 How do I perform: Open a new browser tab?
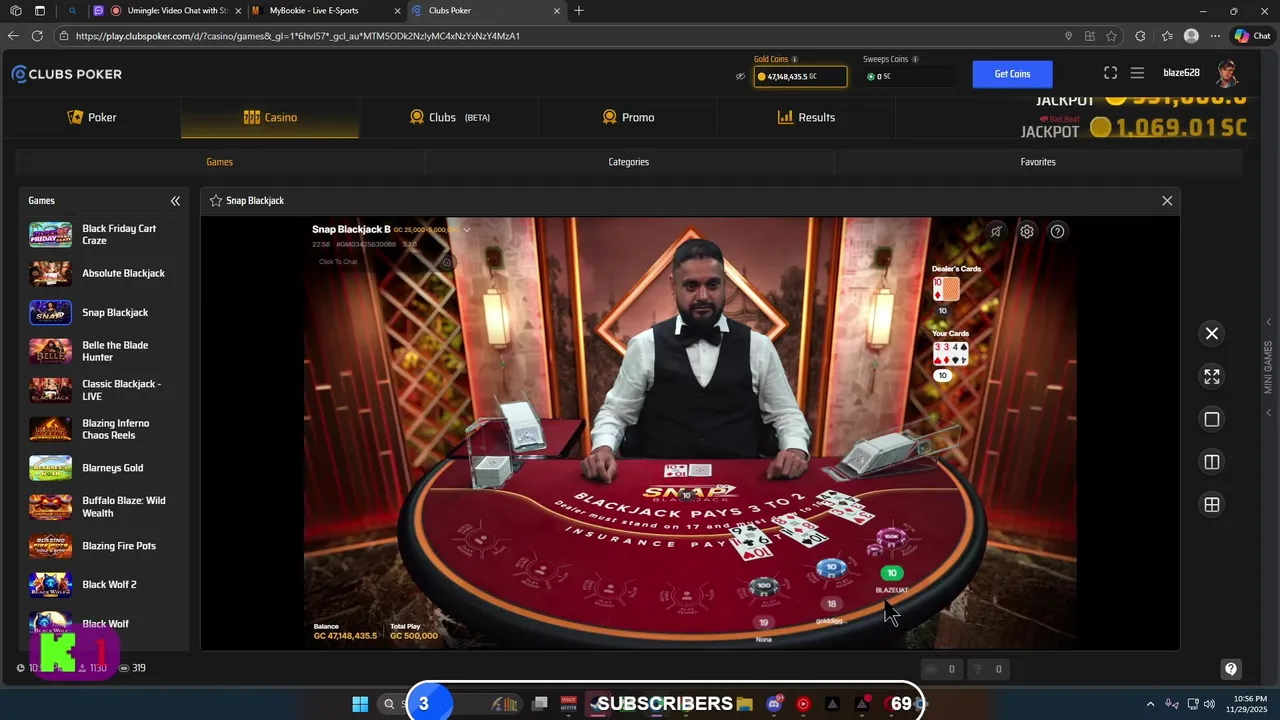click(578, 11)
